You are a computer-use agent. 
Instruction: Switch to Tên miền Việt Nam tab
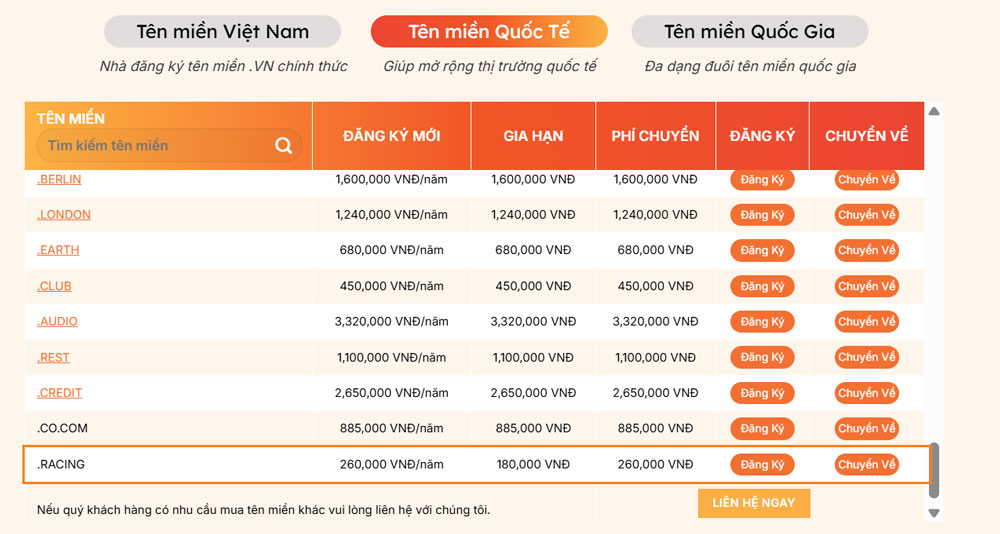tap(223, 31)
